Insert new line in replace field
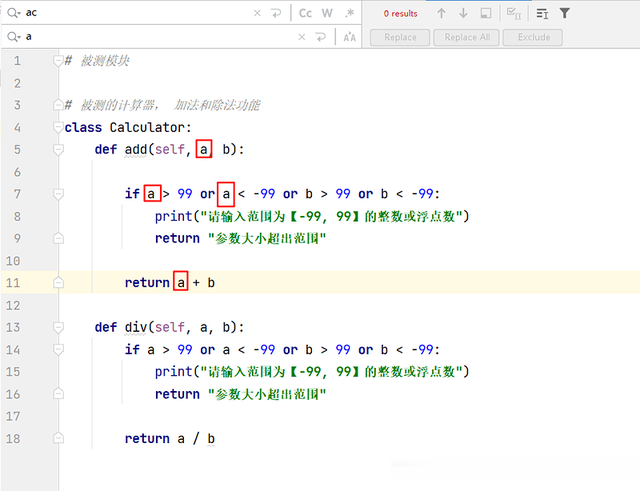The width and height of the screenshot is (640, 491). point(321,37)
